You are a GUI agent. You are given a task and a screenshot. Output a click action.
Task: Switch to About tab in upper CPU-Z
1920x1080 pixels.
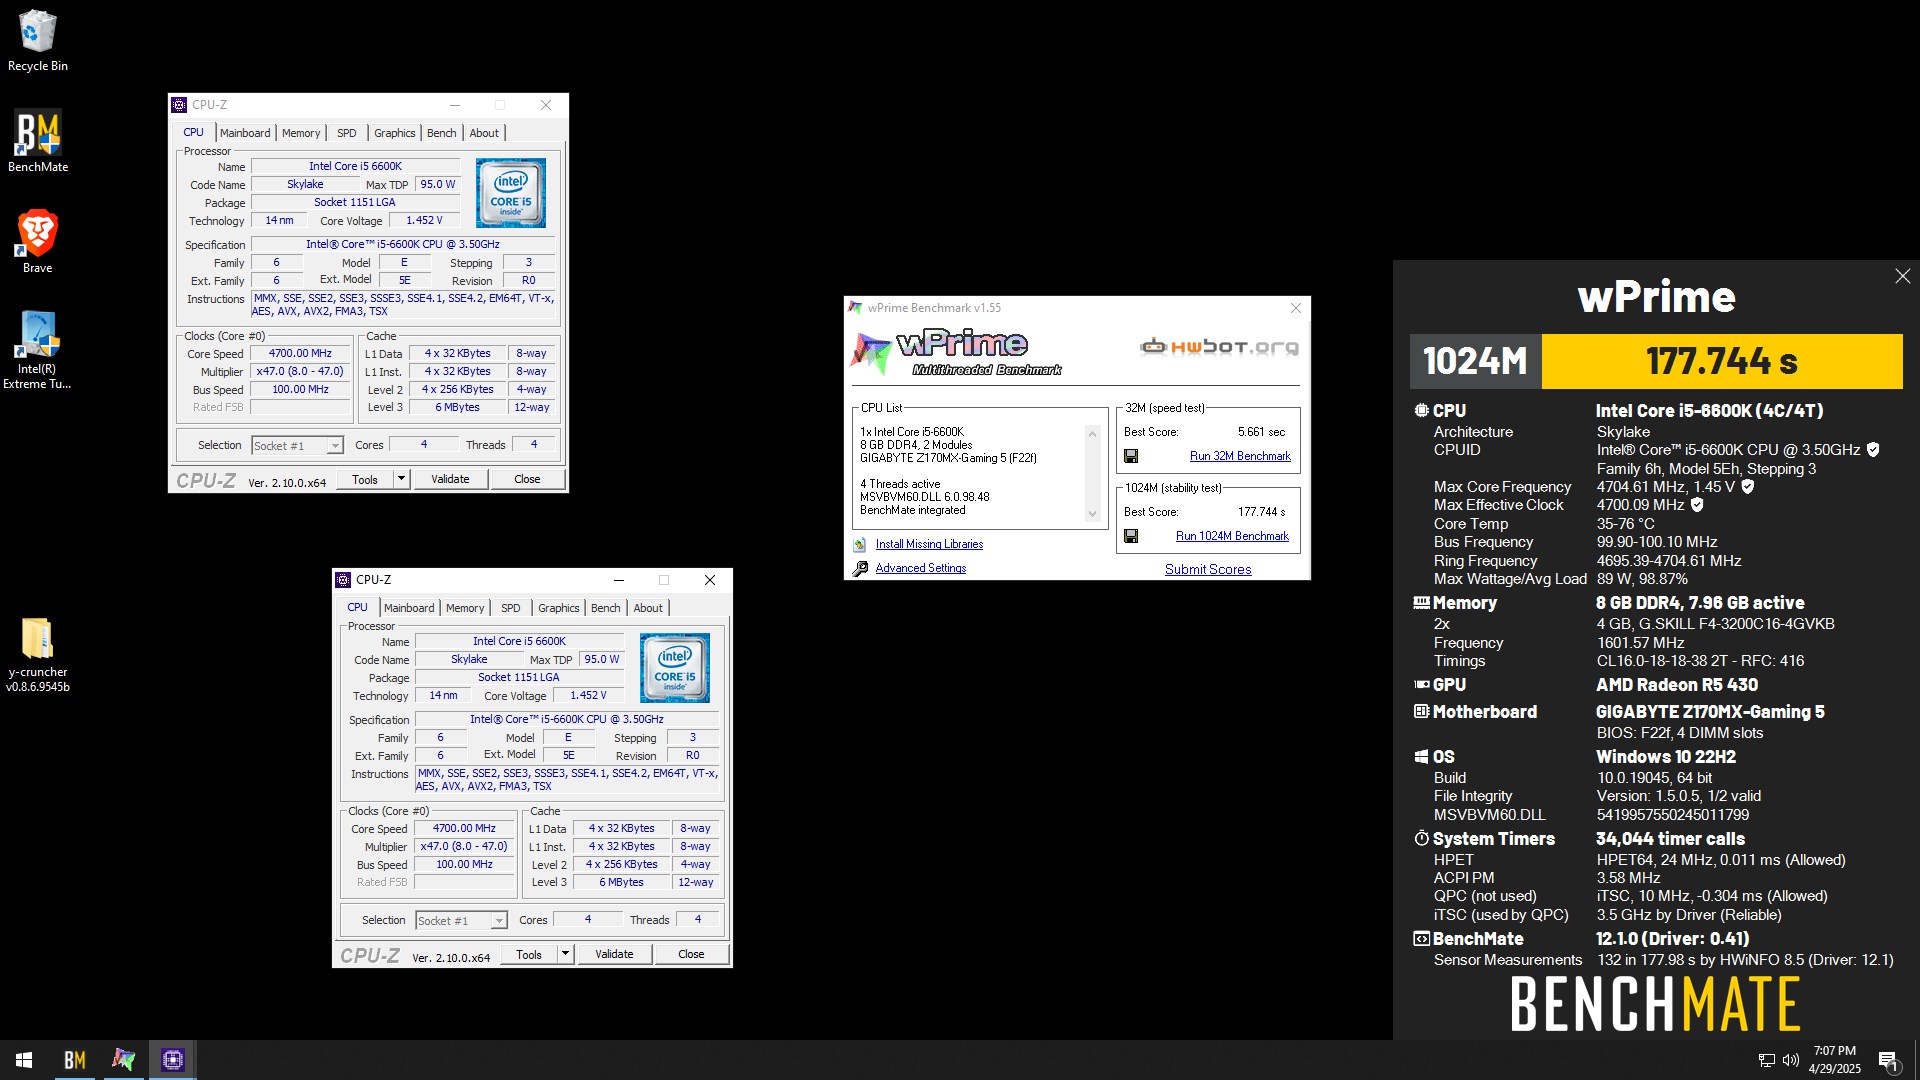pos(484,133)
